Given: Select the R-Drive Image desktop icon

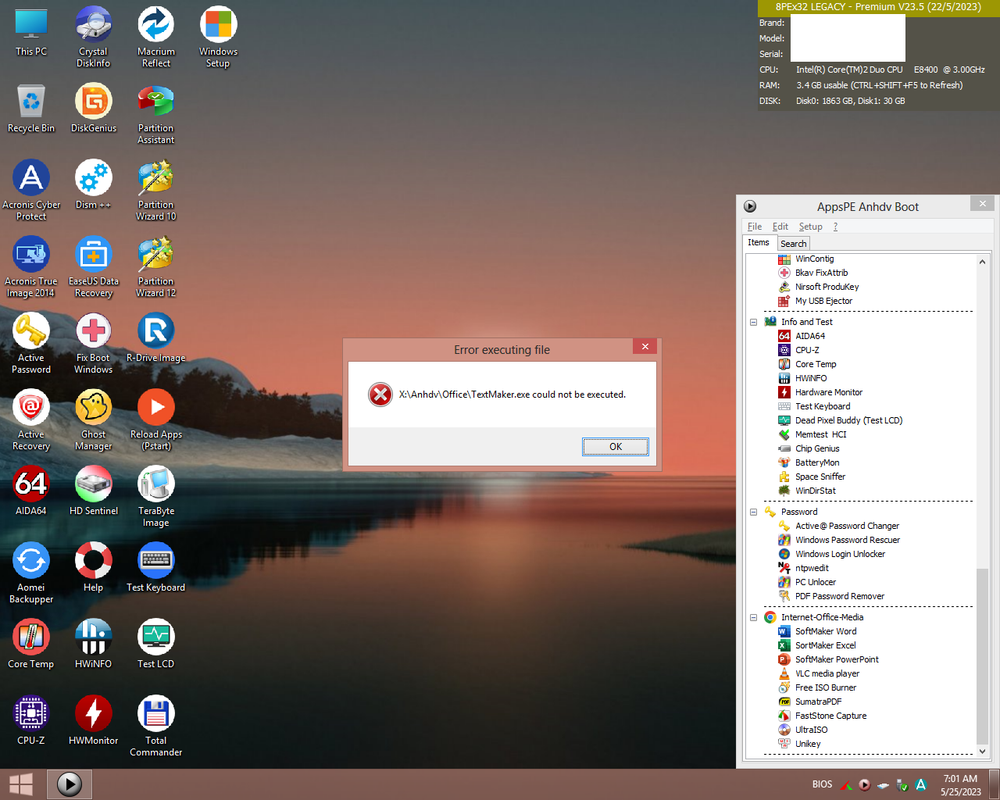Looking at the screenshot, I should click(156, 337).
